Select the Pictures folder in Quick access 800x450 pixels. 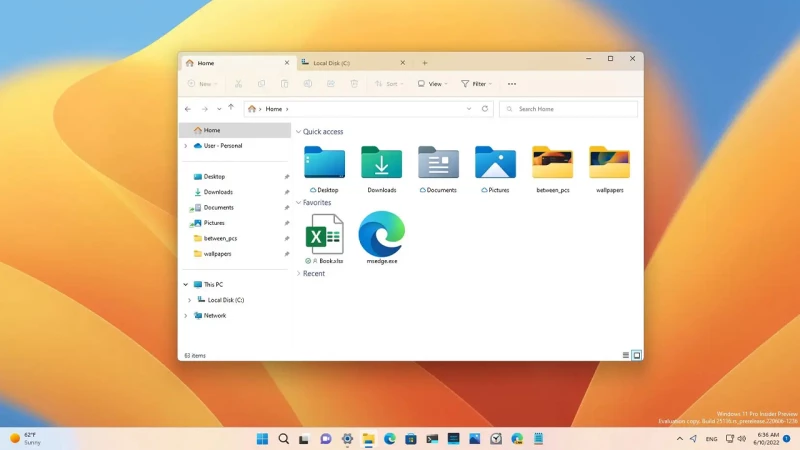(x=495, y=169)
